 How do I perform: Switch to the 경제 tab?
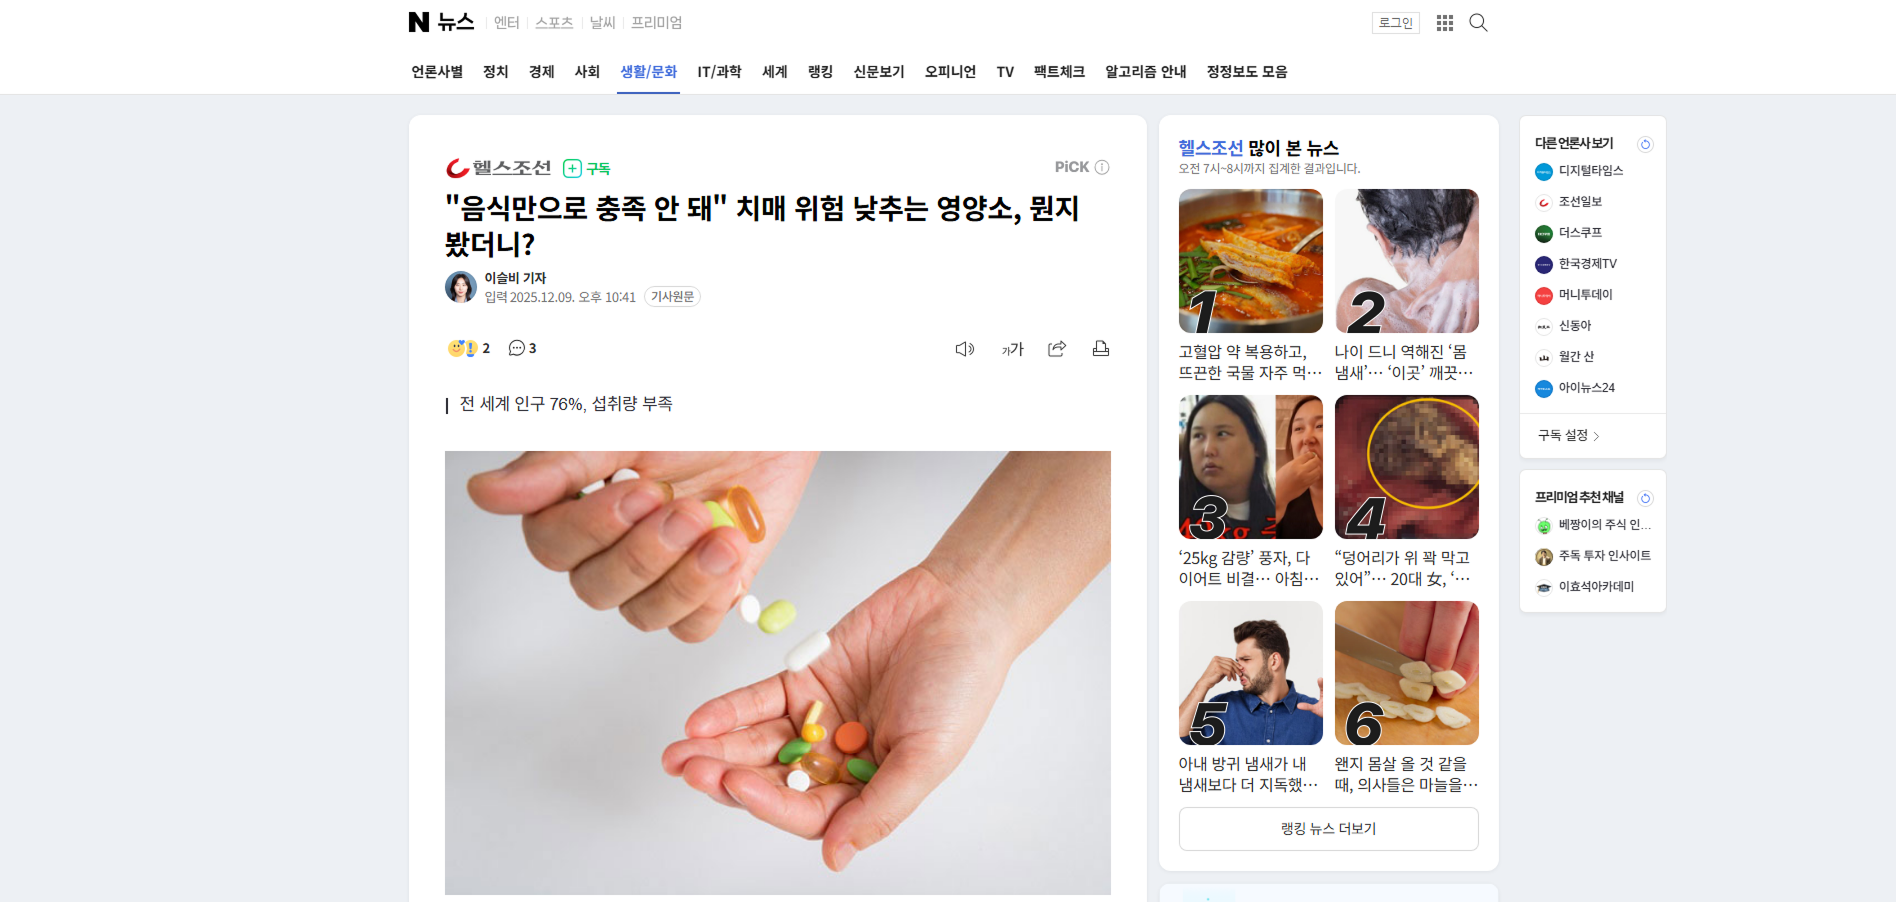tap(542, 72)
